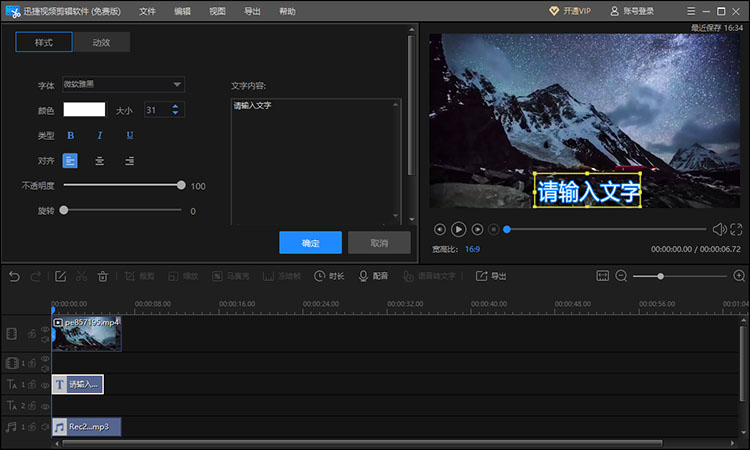
Task: Align text to the center
Action: [99, 161]
